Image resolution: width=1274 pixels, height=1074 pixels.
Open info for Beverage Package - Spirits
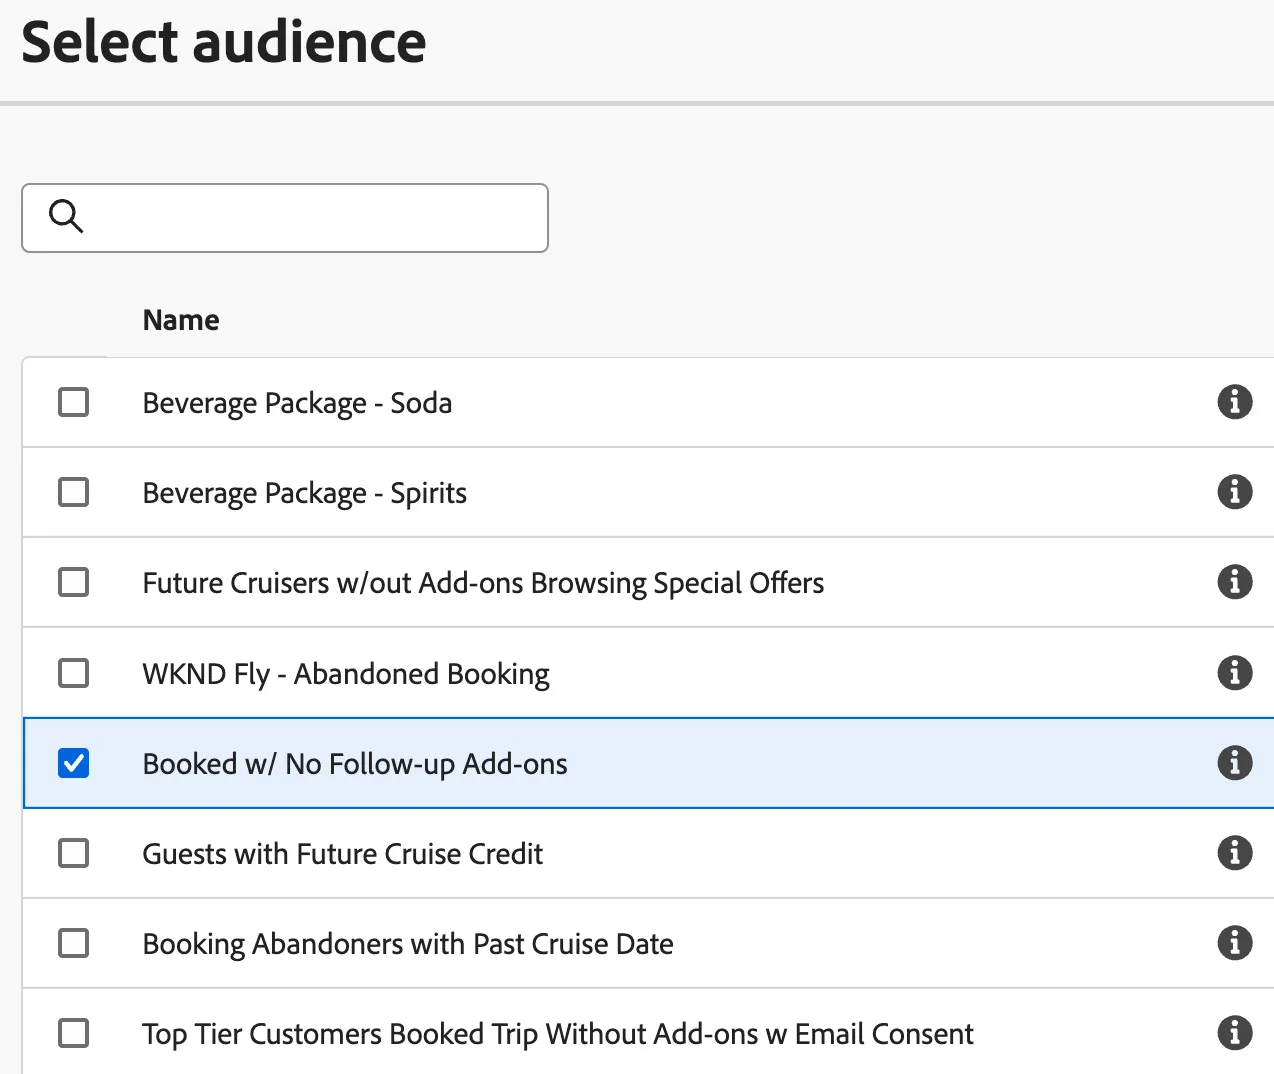point(1235,492)
